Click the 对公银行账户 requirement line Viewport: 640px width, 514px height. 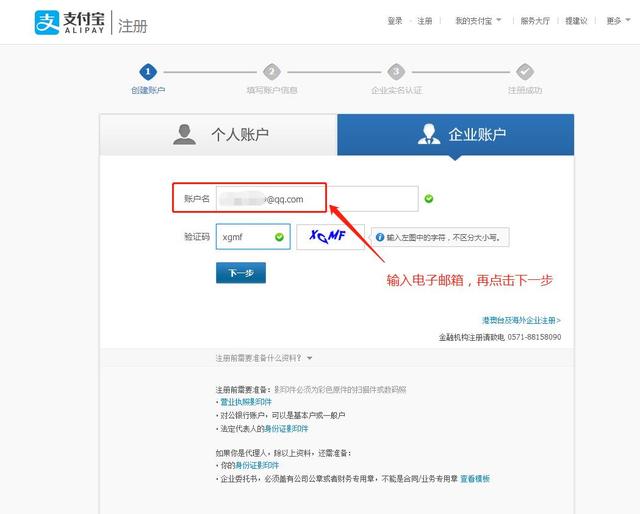[x=280, y=415]
